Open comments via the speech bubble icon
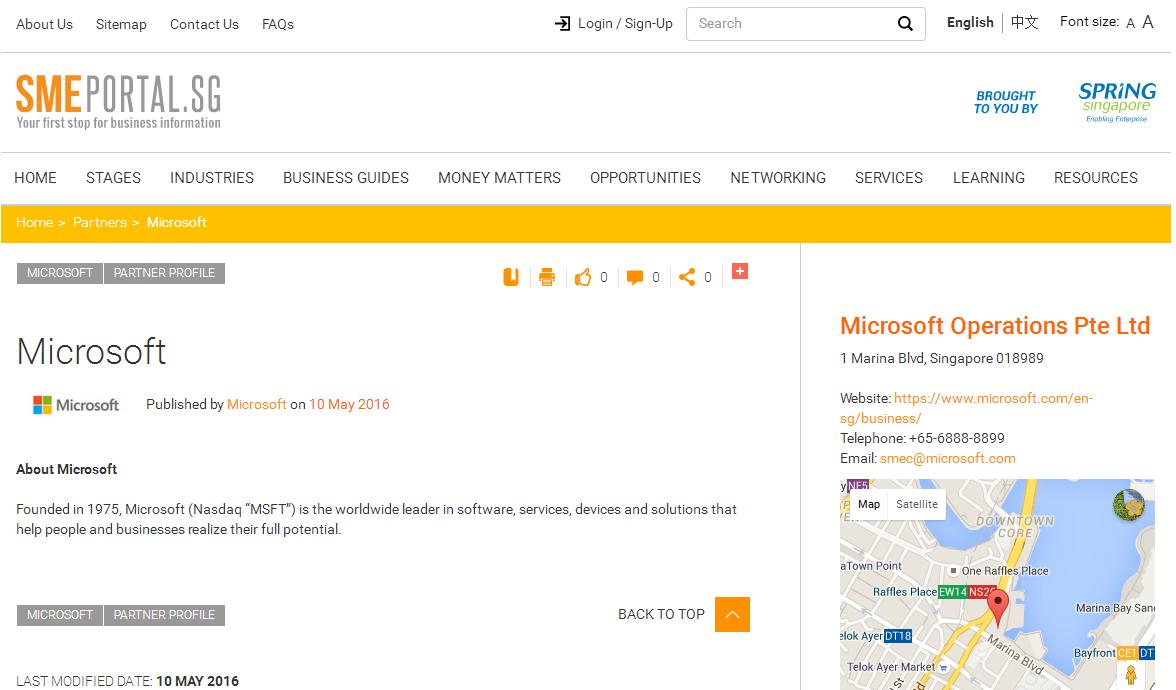Image resolution: width=1176 pixels, height=690 pixels. (634, 278)
